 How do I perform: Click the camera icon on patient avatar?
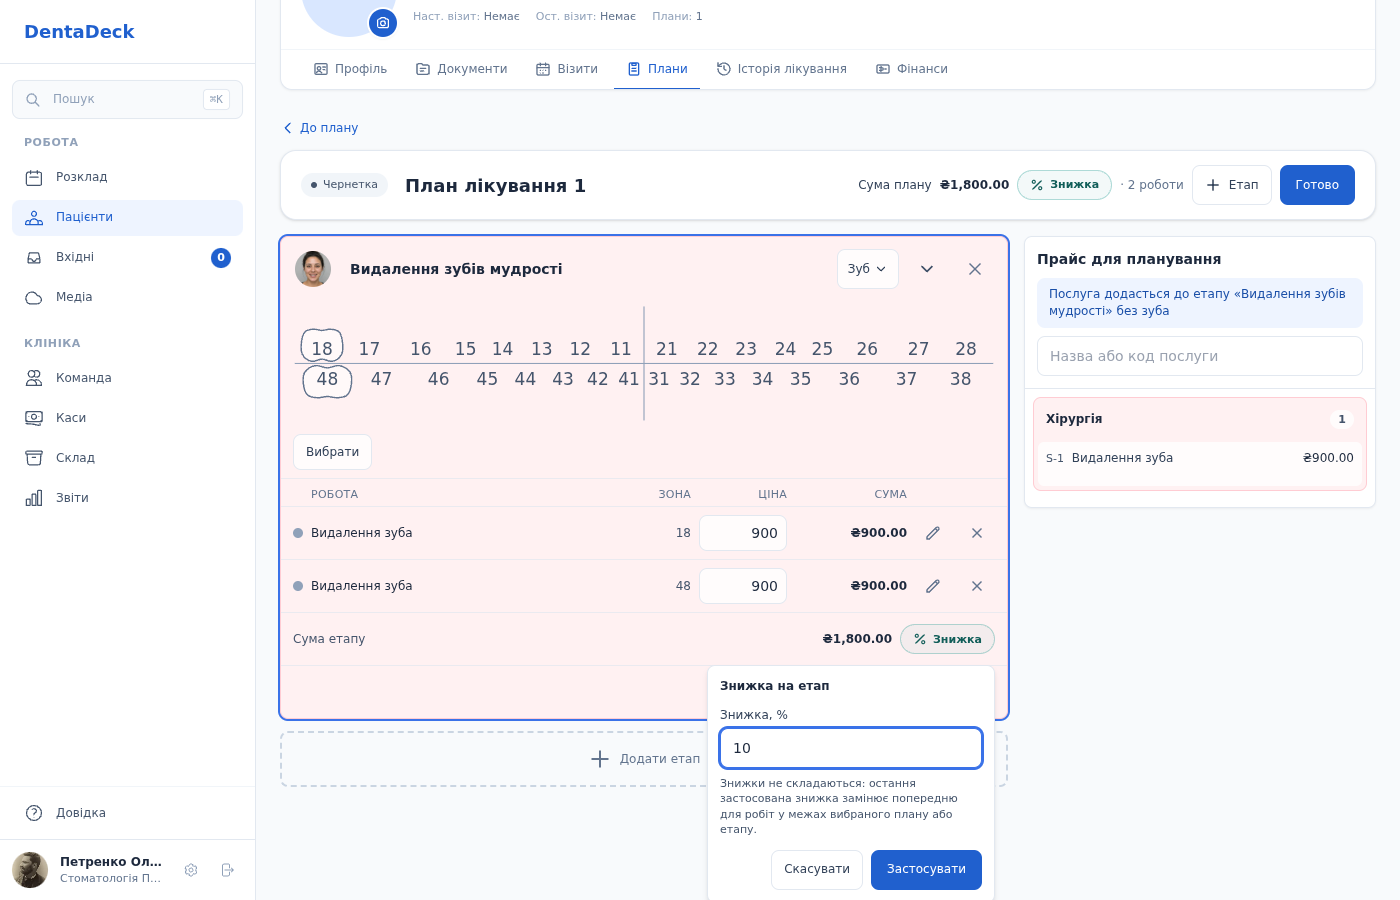[383, 23]
